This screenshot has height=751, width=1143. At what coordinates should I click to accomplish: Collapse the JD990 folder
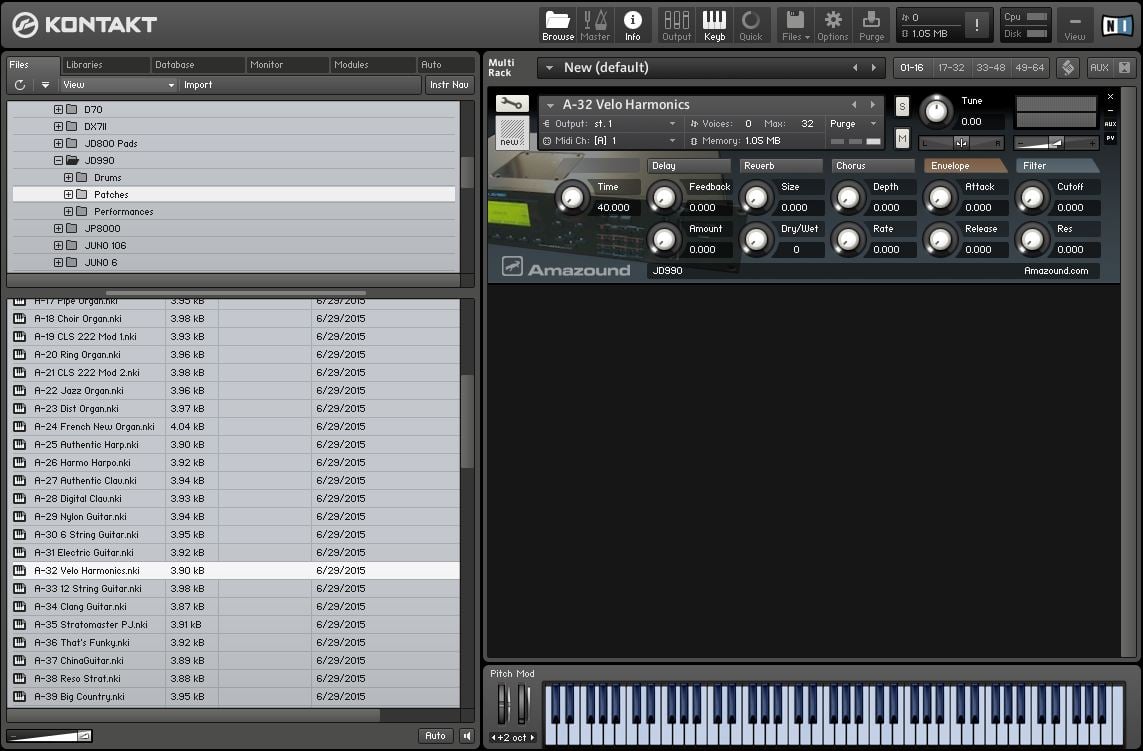58,160
